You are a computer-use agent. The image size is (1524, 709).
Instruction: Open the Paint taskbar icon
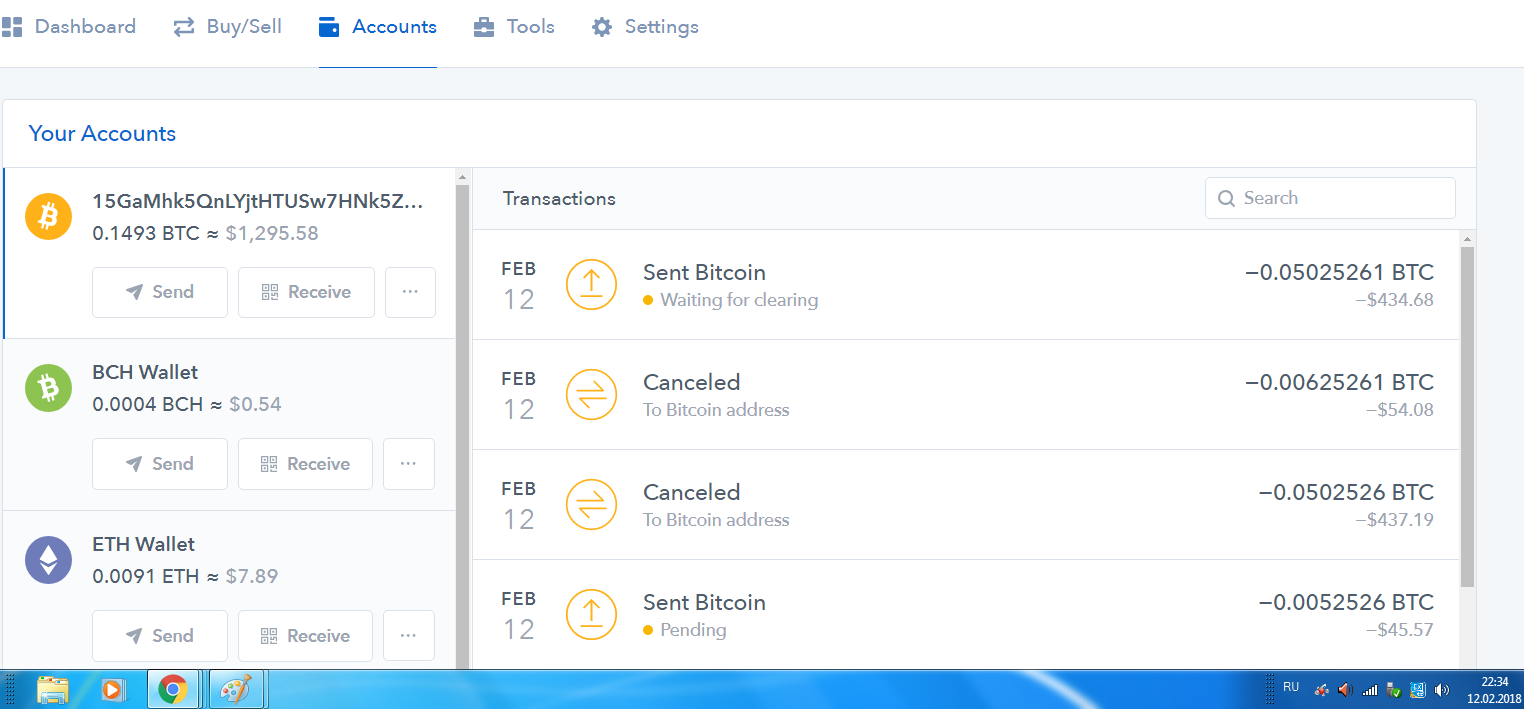coord(236,689)
